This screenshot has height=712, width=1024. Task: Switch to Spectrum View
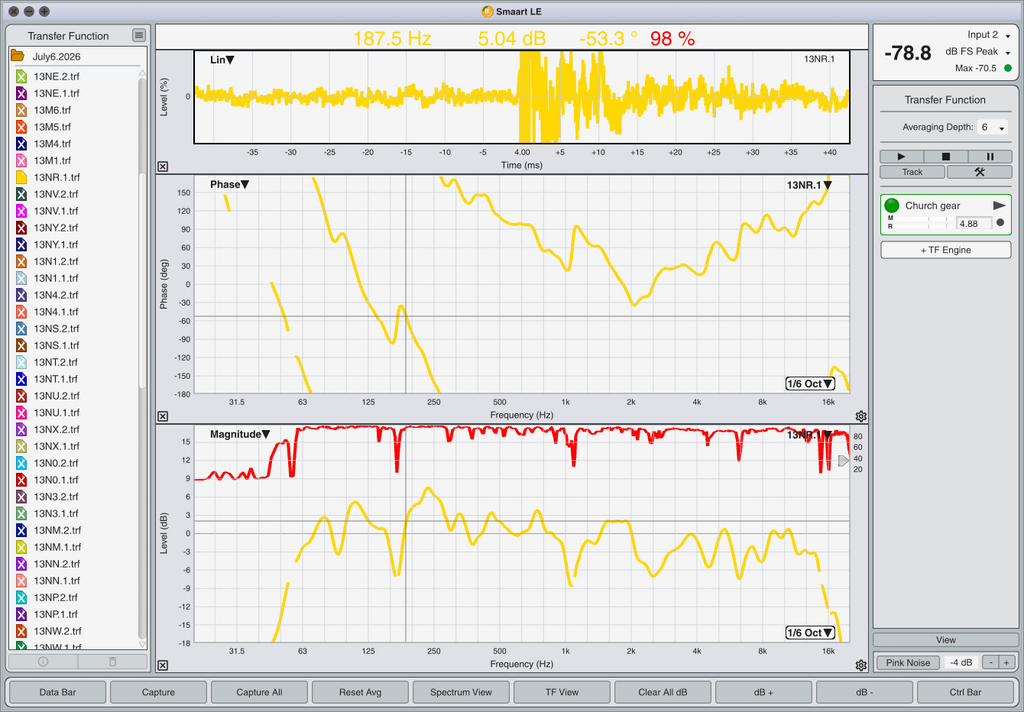click(461, 692)
